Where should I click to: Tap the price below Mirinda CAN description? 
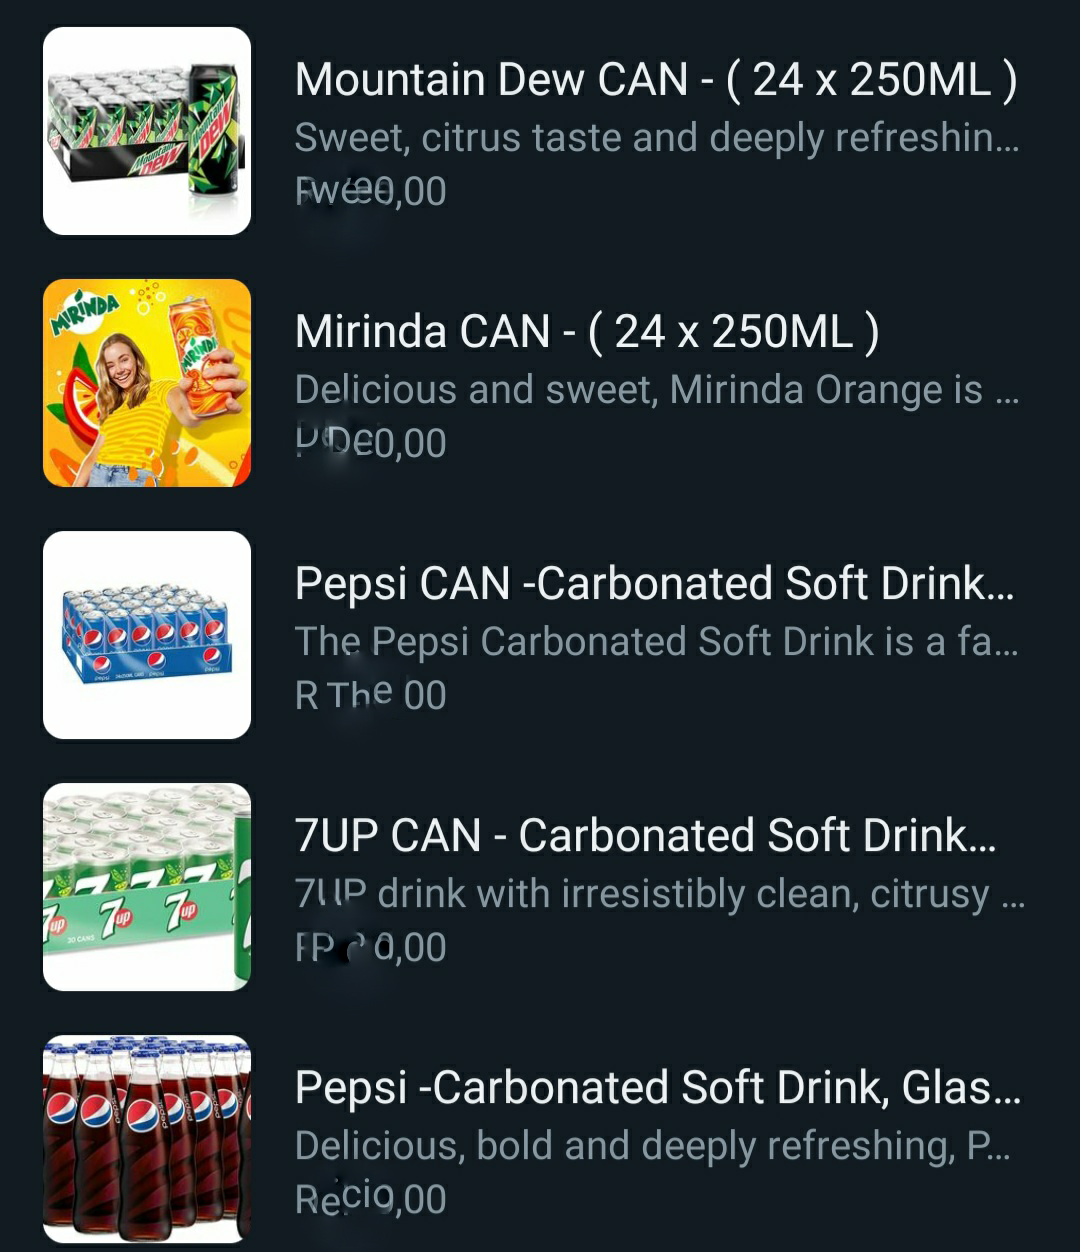point(371,443)
